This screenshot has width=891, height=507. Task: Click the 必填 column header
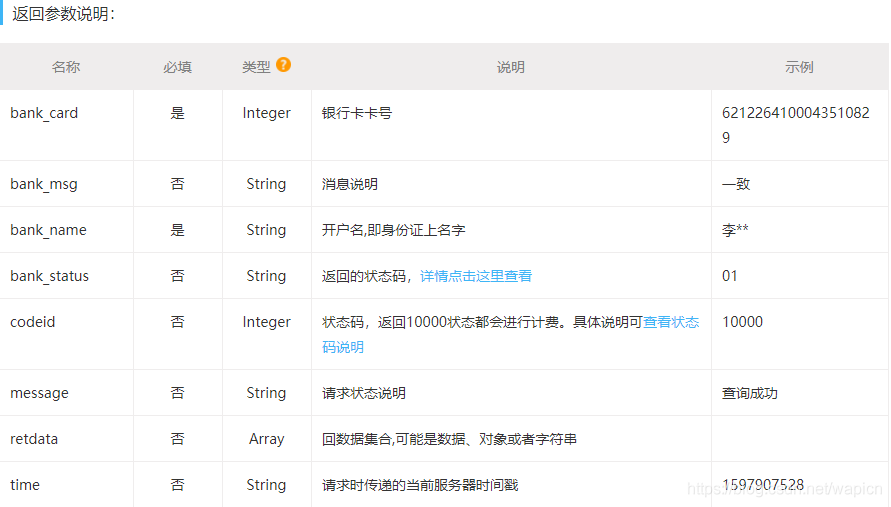click(177, 67)
